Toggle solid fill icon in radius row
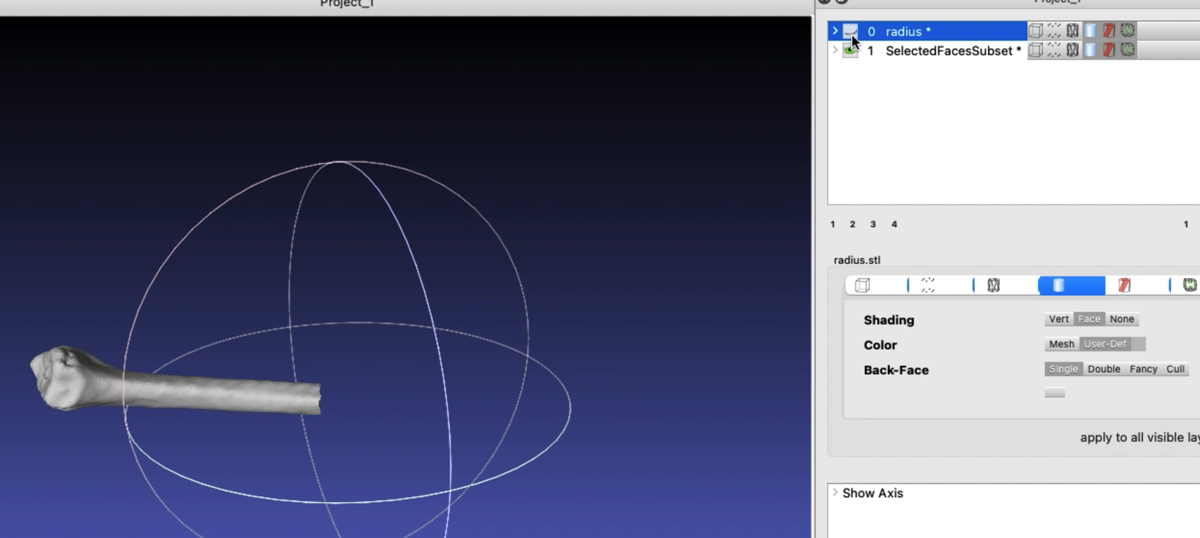The height and width of the screenshot is (538, 1200). [x=1090, y=31]
